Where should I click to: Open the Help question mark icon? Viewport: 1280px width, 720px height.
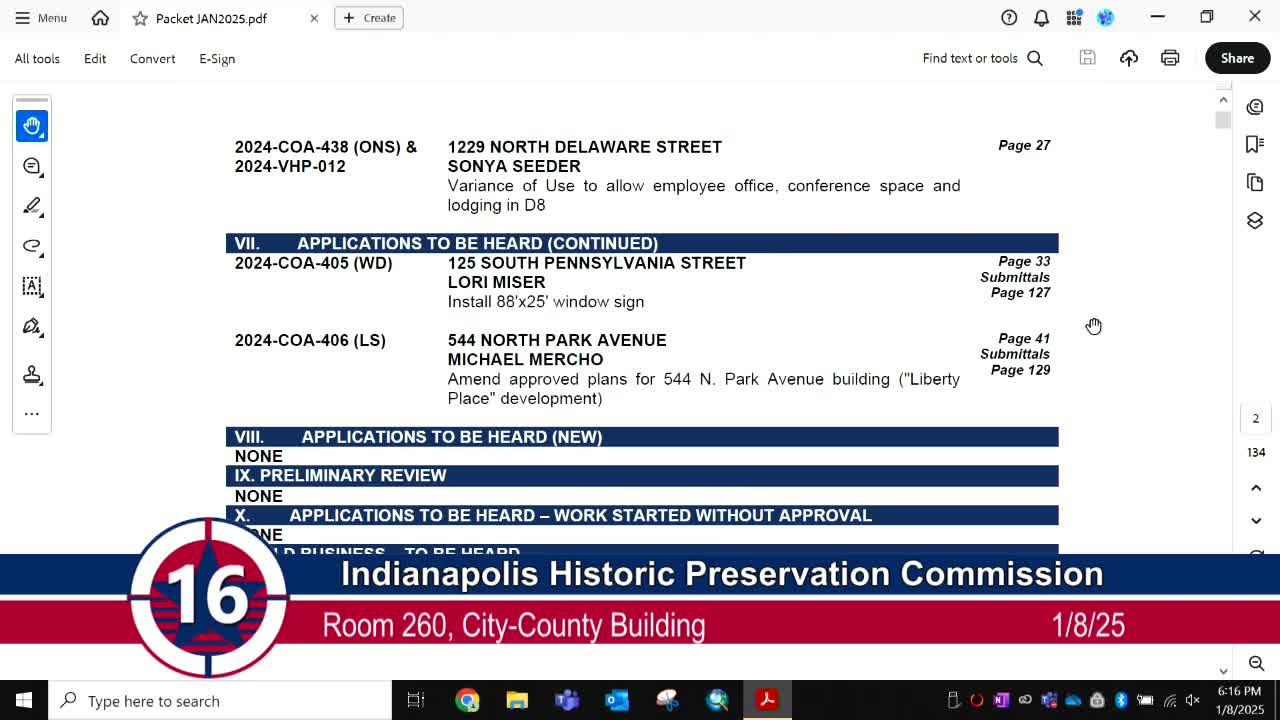[1009, 18]
